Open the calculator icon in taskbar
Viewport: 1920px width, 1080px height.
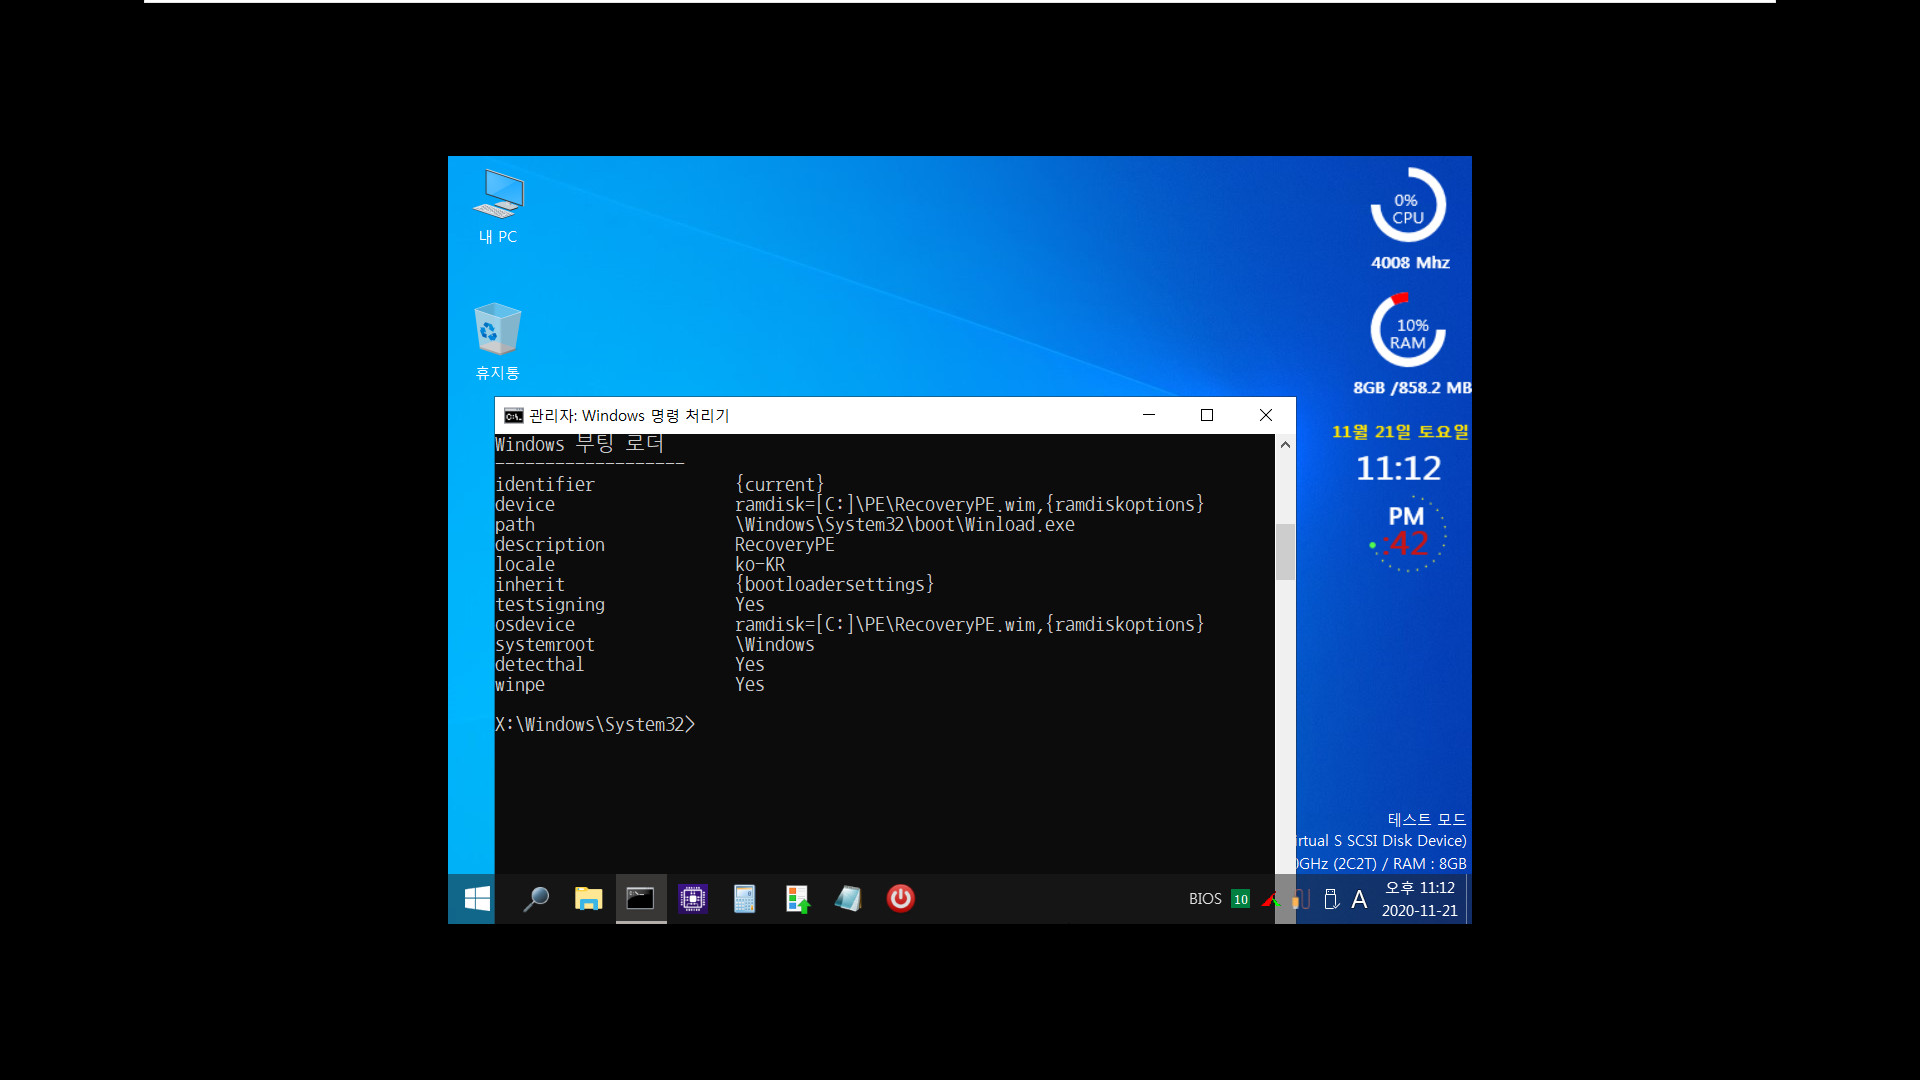click(x=744, y=899)
